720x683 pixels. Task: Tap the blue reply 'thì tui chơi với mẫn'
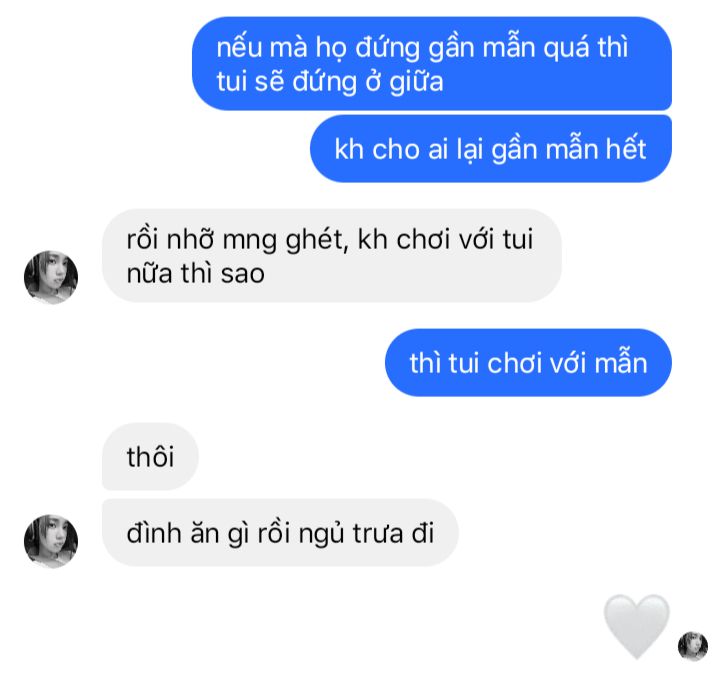(x=529, y=362)
